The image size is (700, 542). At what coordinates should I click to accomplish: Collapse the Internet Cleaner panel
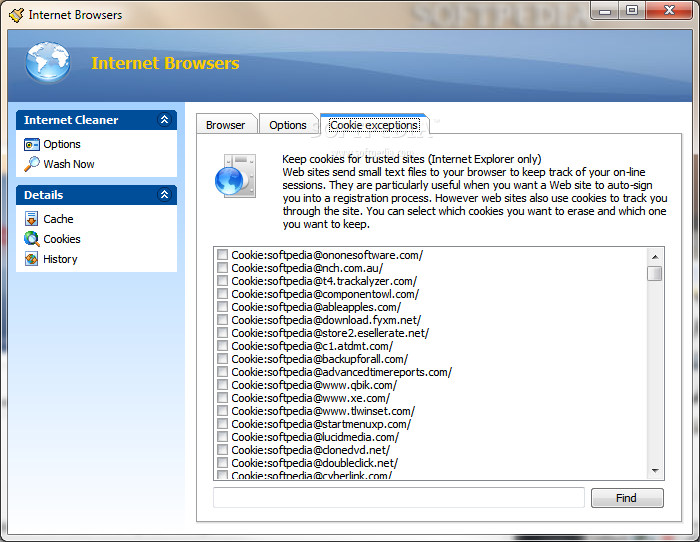(165, 120)
